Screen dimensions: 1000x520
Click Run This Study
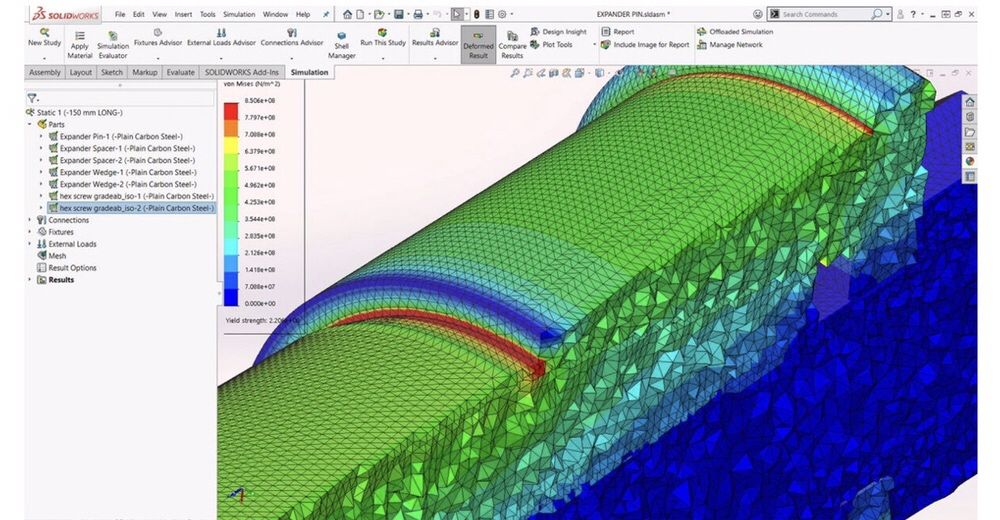pos(383,38)
